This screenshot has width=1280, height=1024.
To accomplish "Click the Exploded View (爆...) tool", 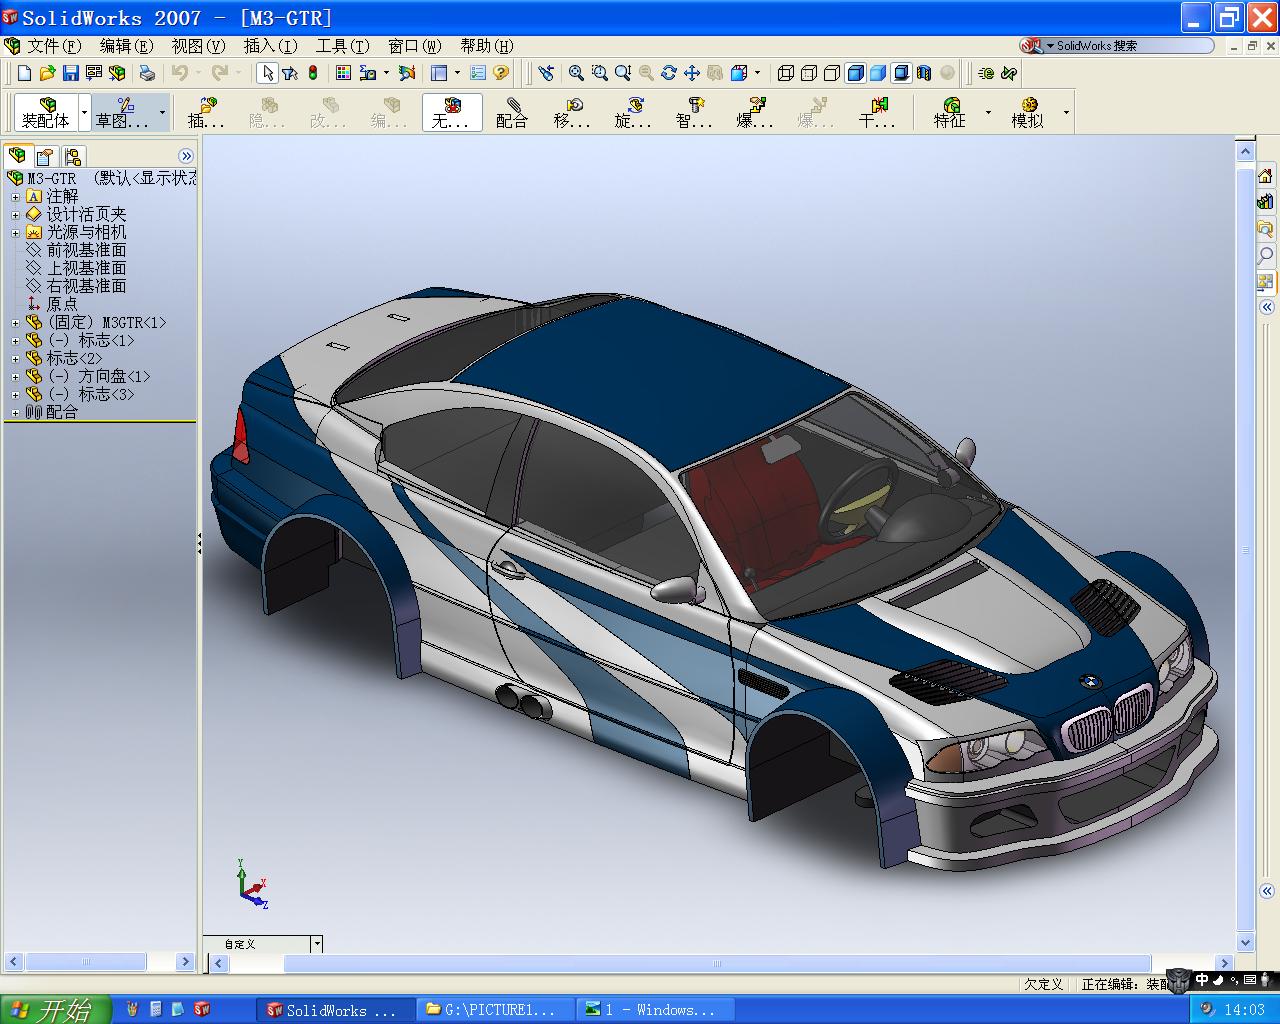I will coord(755,112).
